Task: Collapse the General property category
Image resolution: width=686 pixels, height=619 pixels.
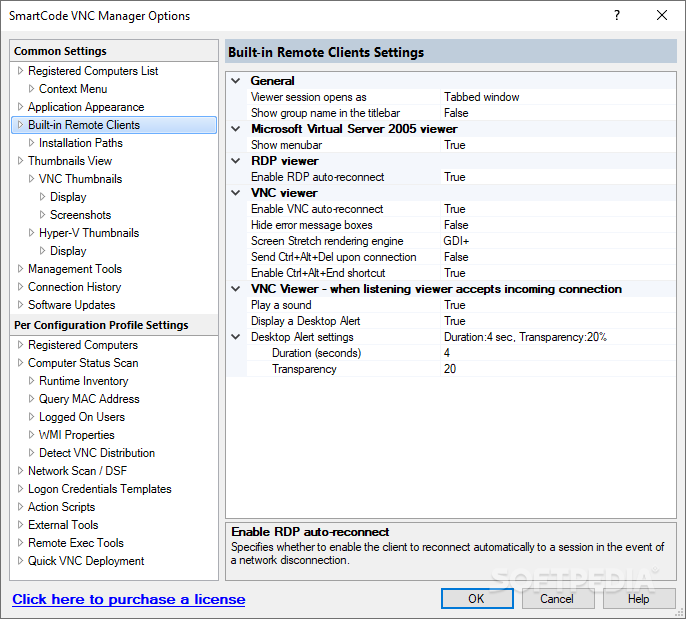Action: 236,81
